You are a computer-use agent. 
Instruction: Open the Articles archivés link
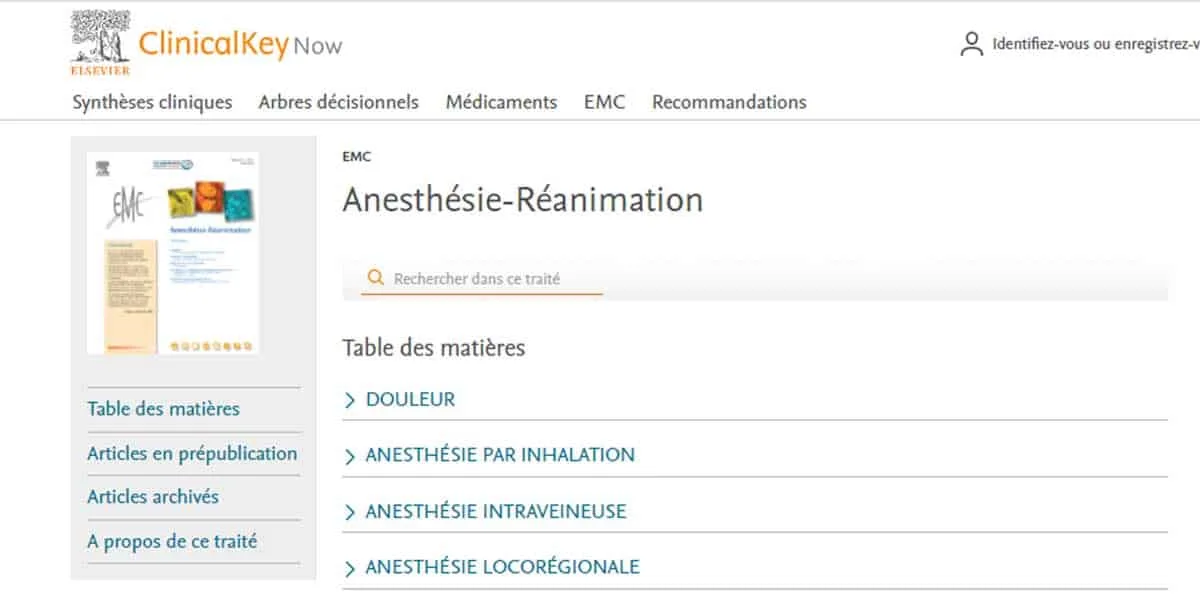point(153,497)
